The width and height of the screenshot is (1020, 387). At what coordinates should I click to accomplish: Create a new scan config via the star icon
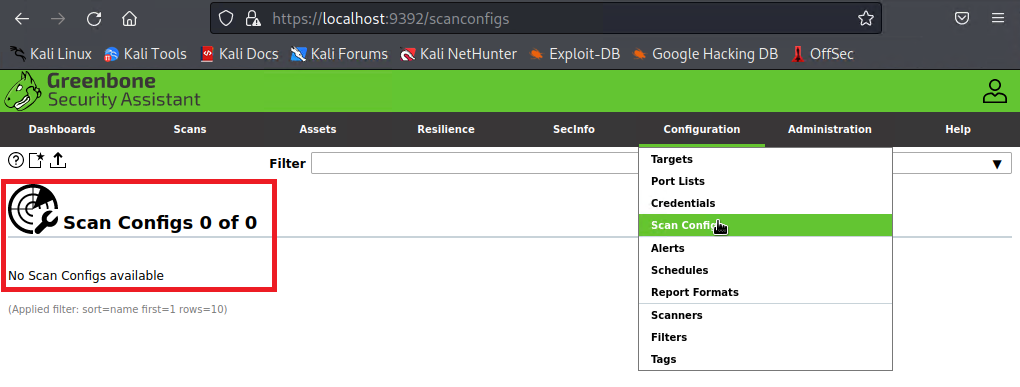[x=36, y=160]
